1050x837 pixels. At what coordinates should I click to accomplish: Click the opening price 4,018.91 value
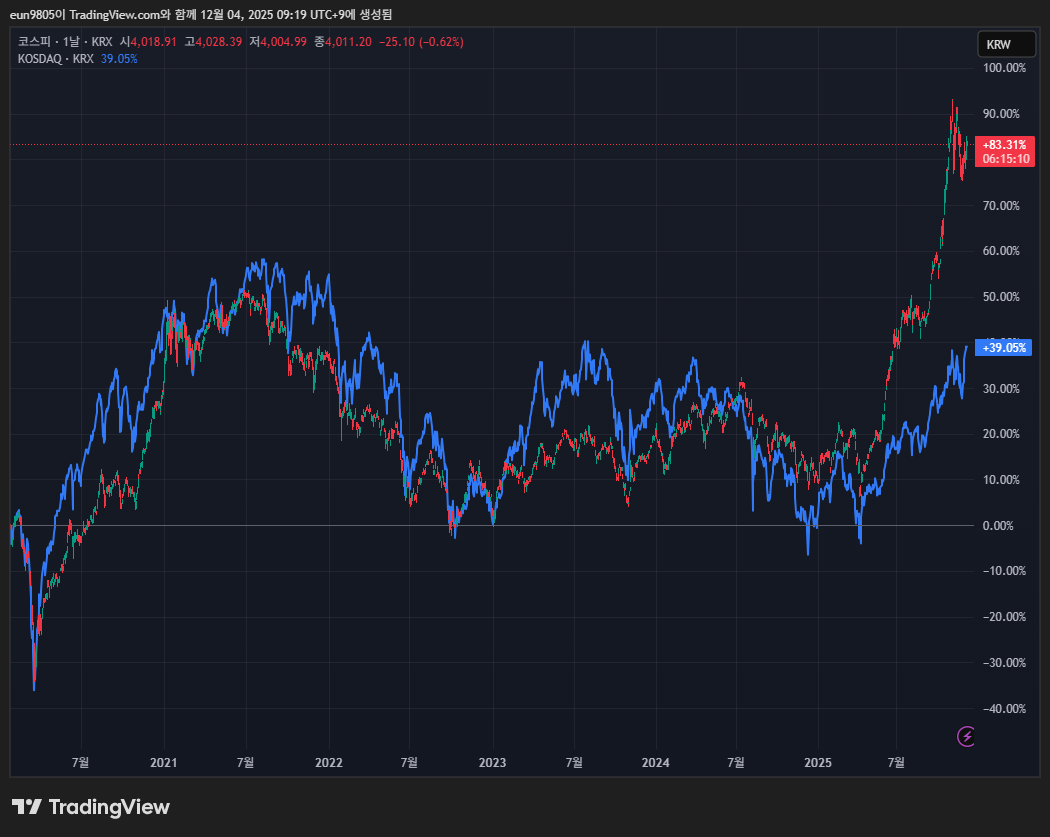153,42
